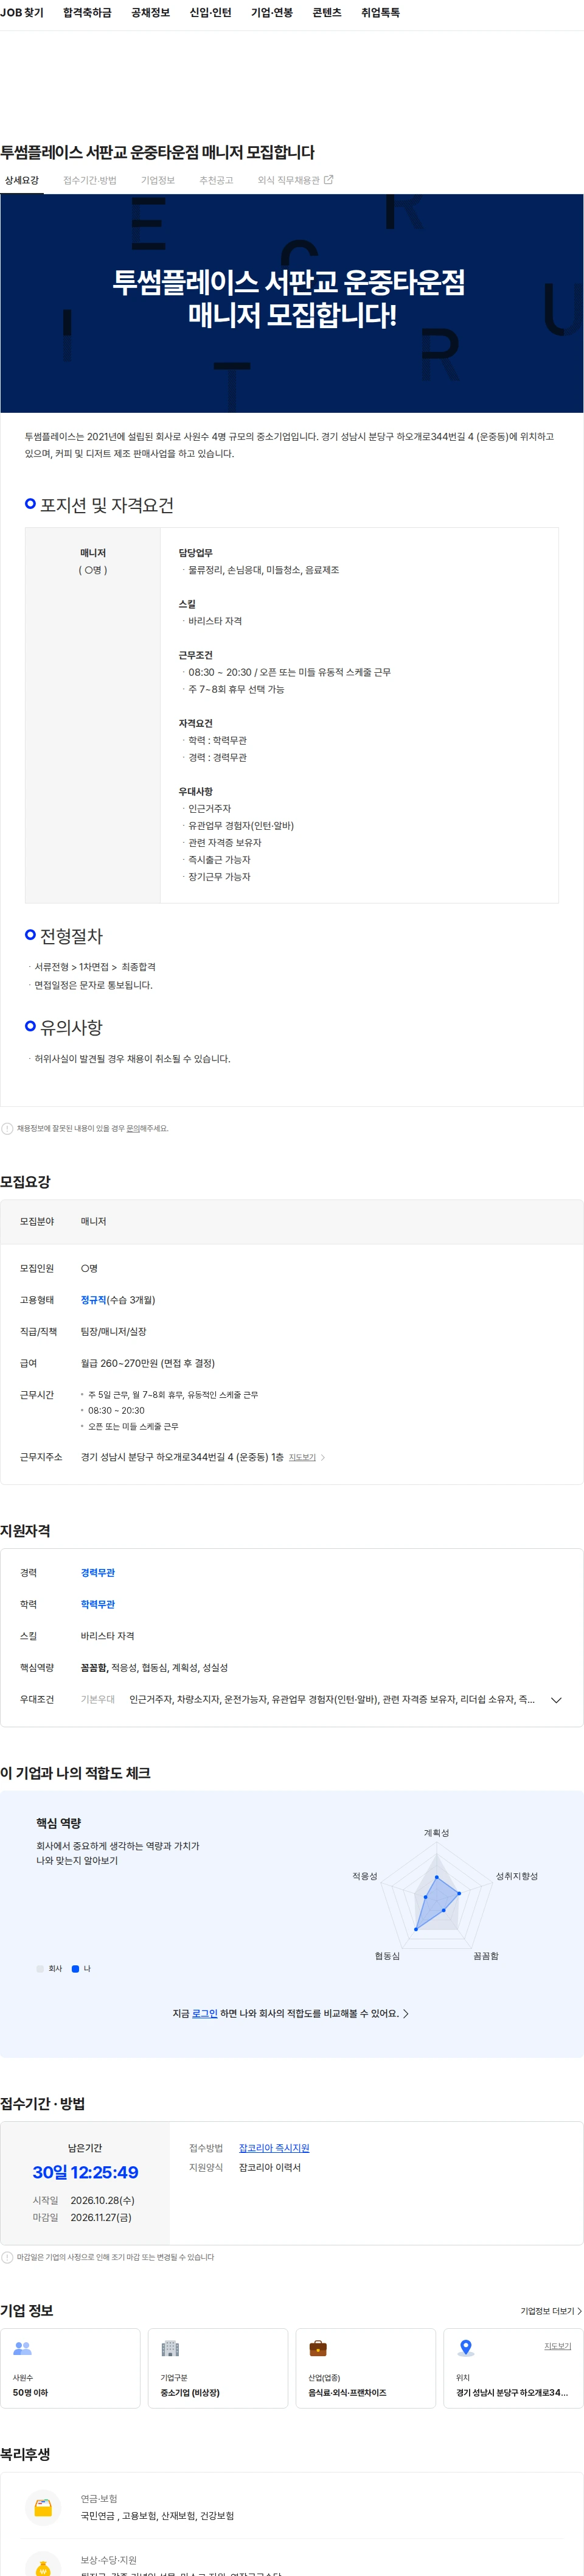Image resolution: width=584 pixels, height=2576 pixels.
Task: Open the 공채정보 menu
Action: (150, 13)
